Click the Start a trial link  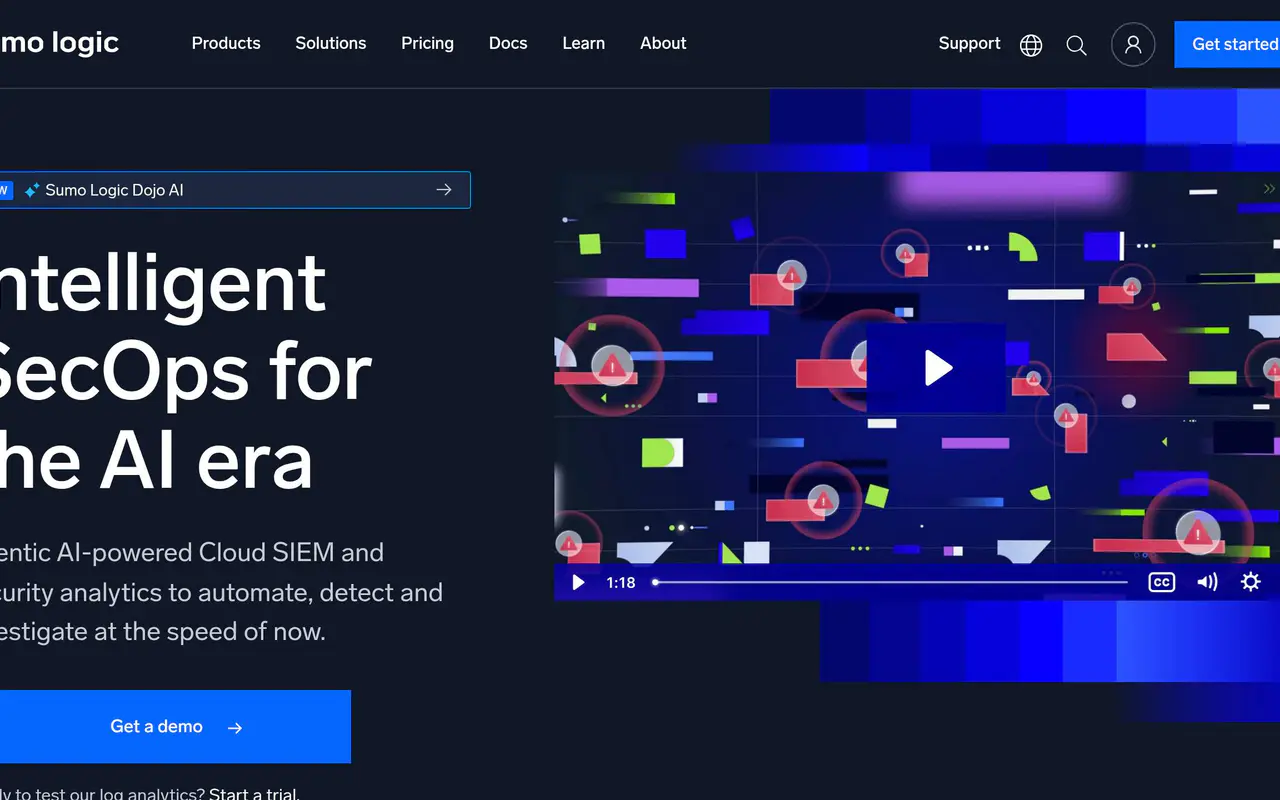(x=254, y=794)
